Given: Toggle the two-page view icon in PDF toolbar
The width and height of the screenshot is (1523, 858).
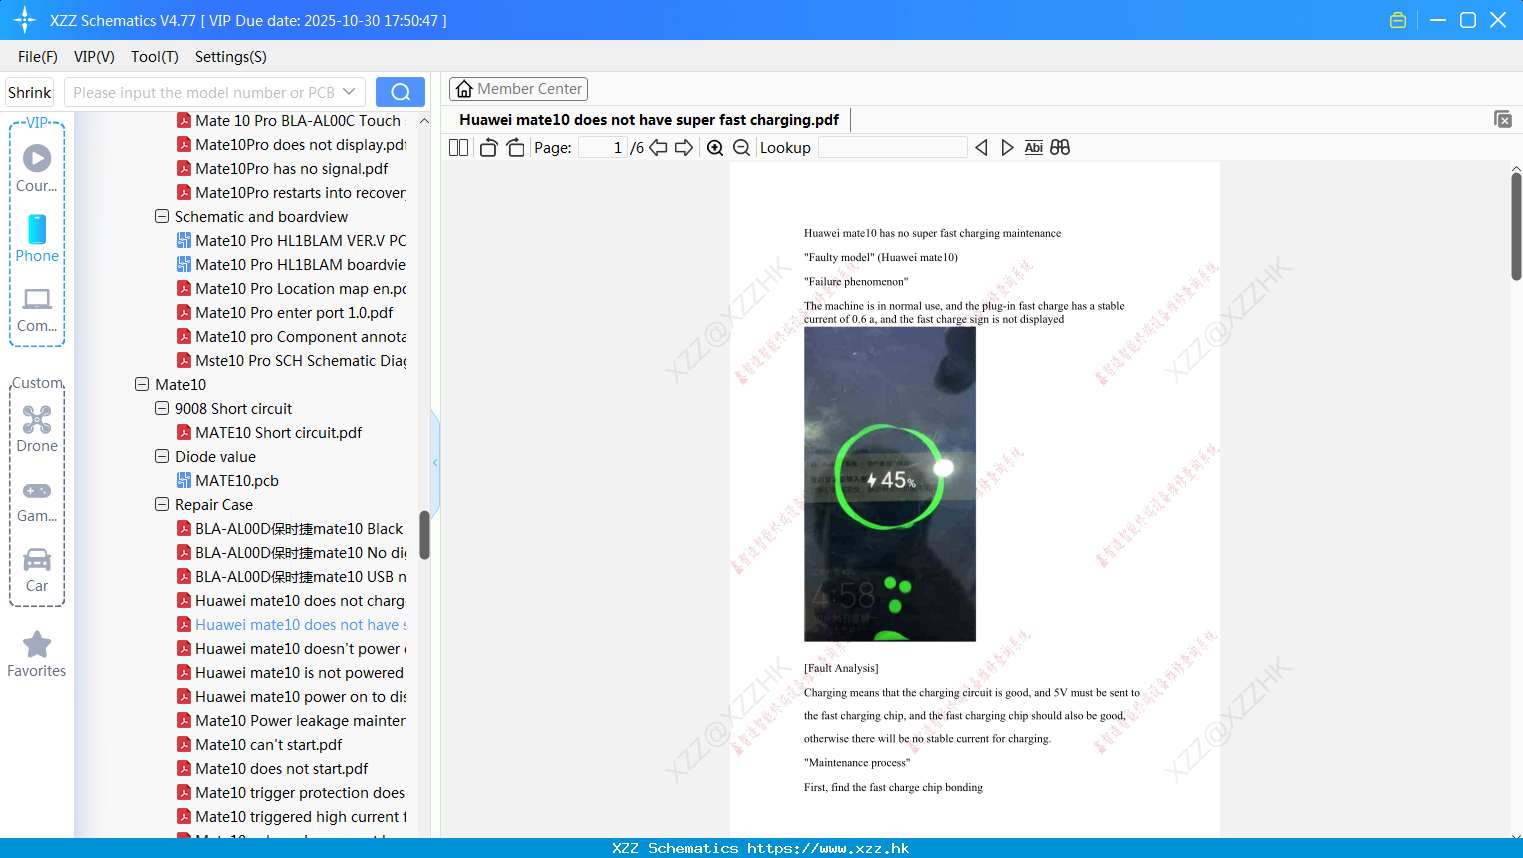Looking at the screenshot, I should 458,148.
